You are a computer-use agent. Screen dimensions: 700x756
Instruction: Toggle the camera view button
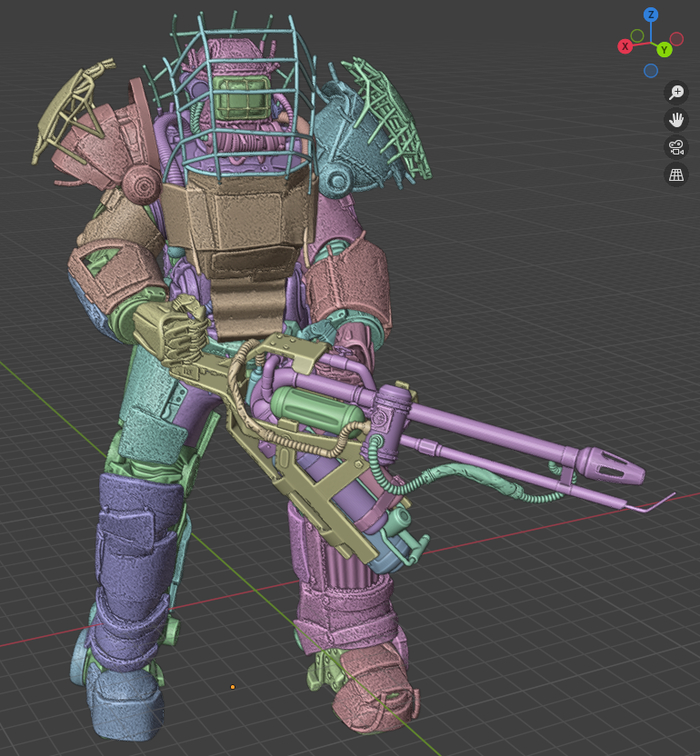676,147
